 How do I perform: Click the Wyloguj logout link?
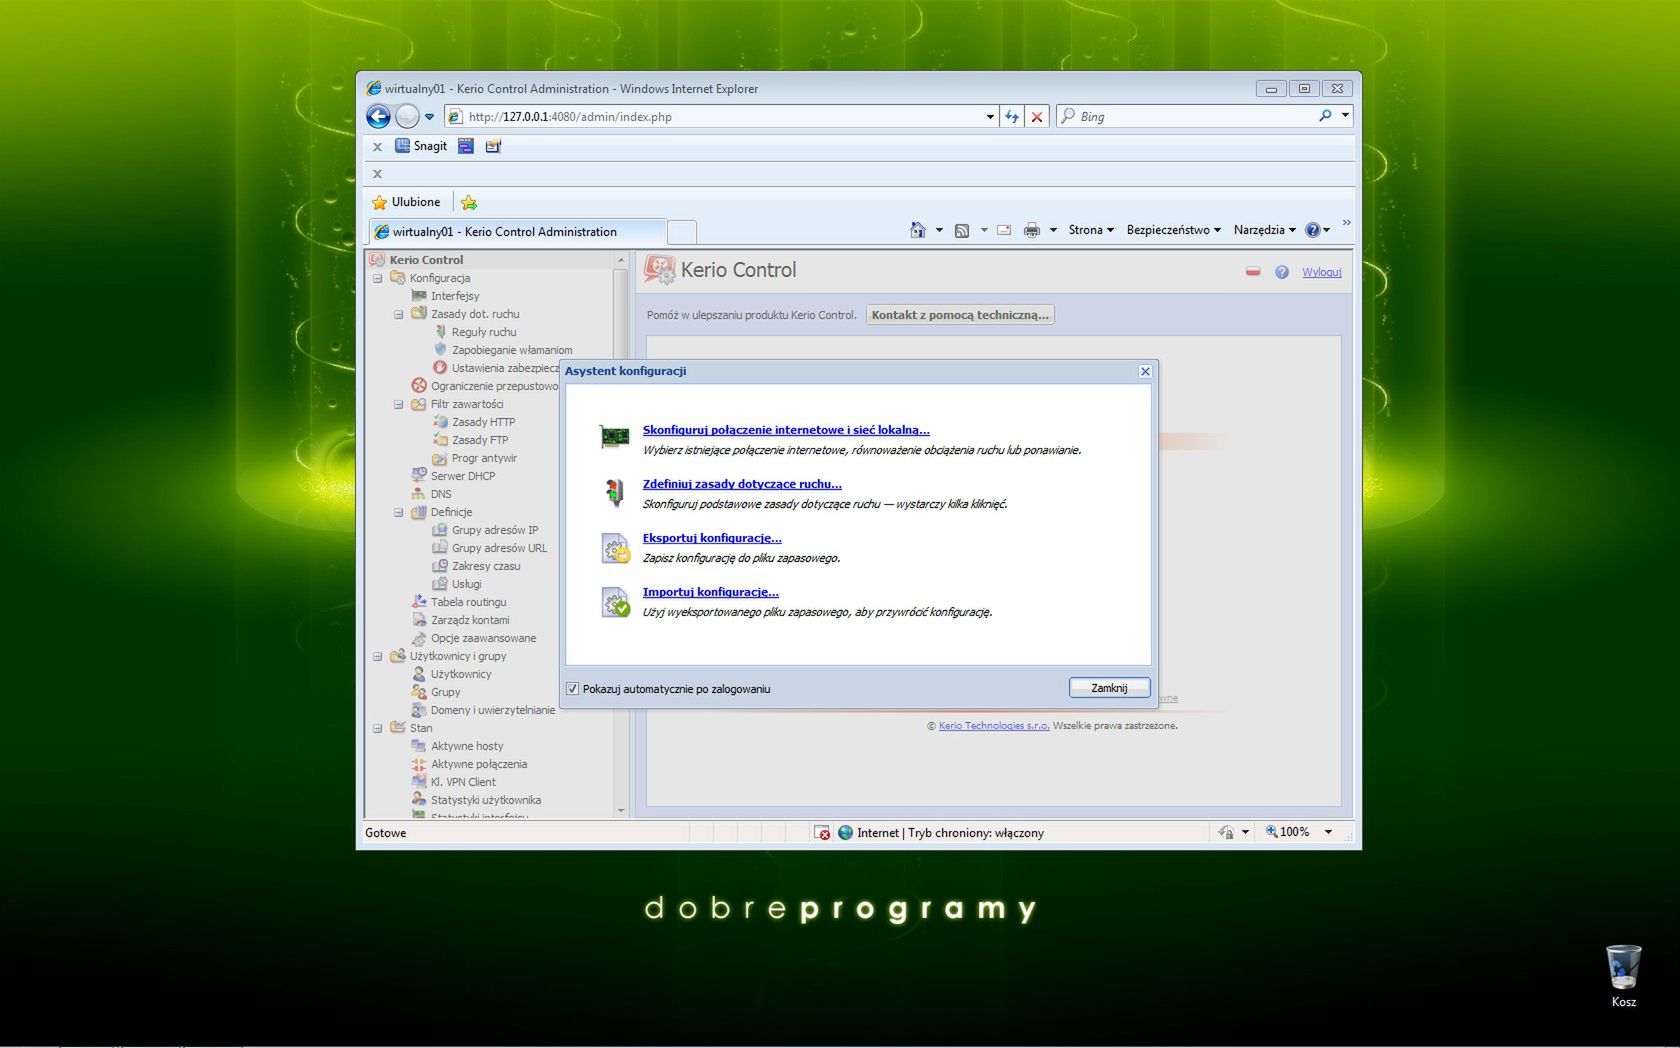(x=1321, y=272)
